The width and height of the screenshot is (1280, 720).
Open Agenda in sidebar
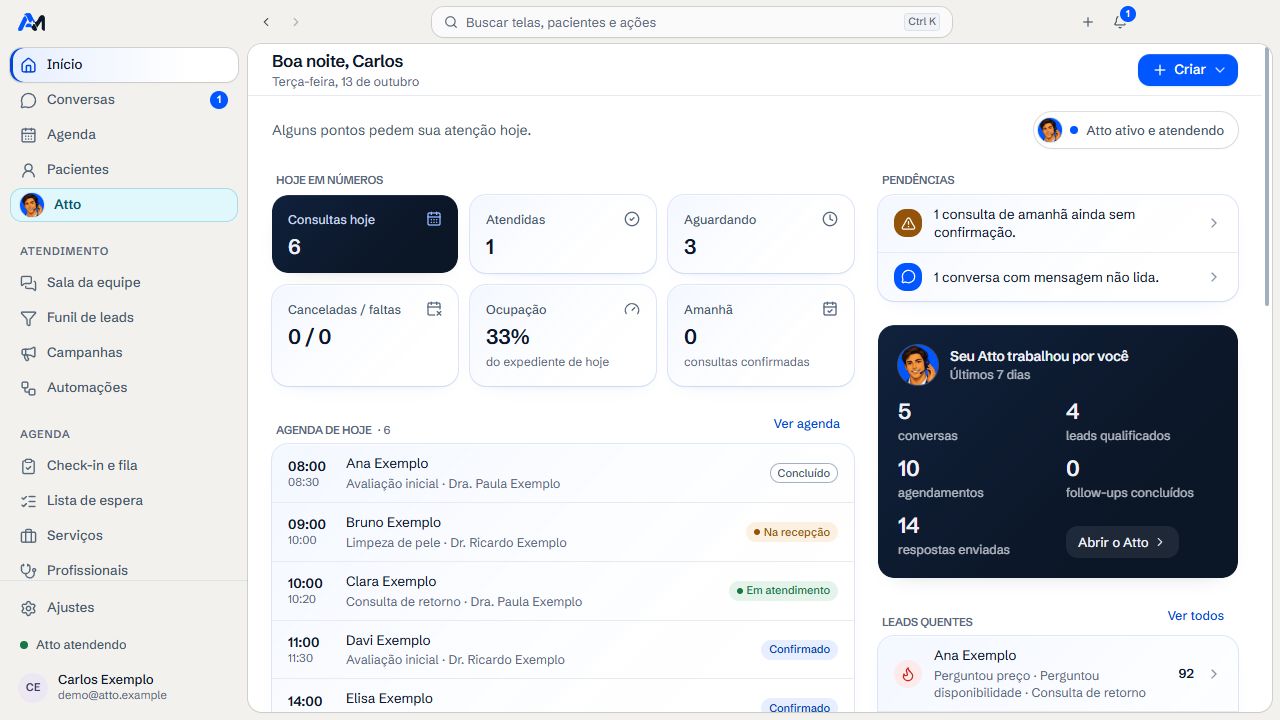coord(124,134)
